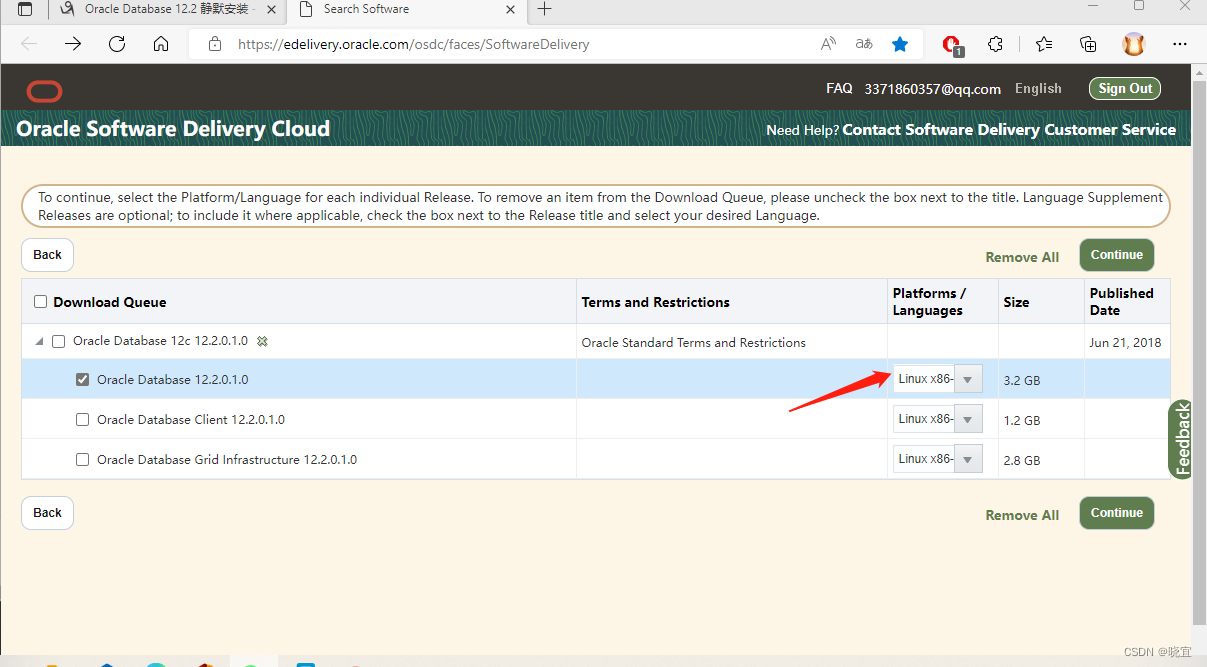Close the Search Software tab

coord(510,9)
